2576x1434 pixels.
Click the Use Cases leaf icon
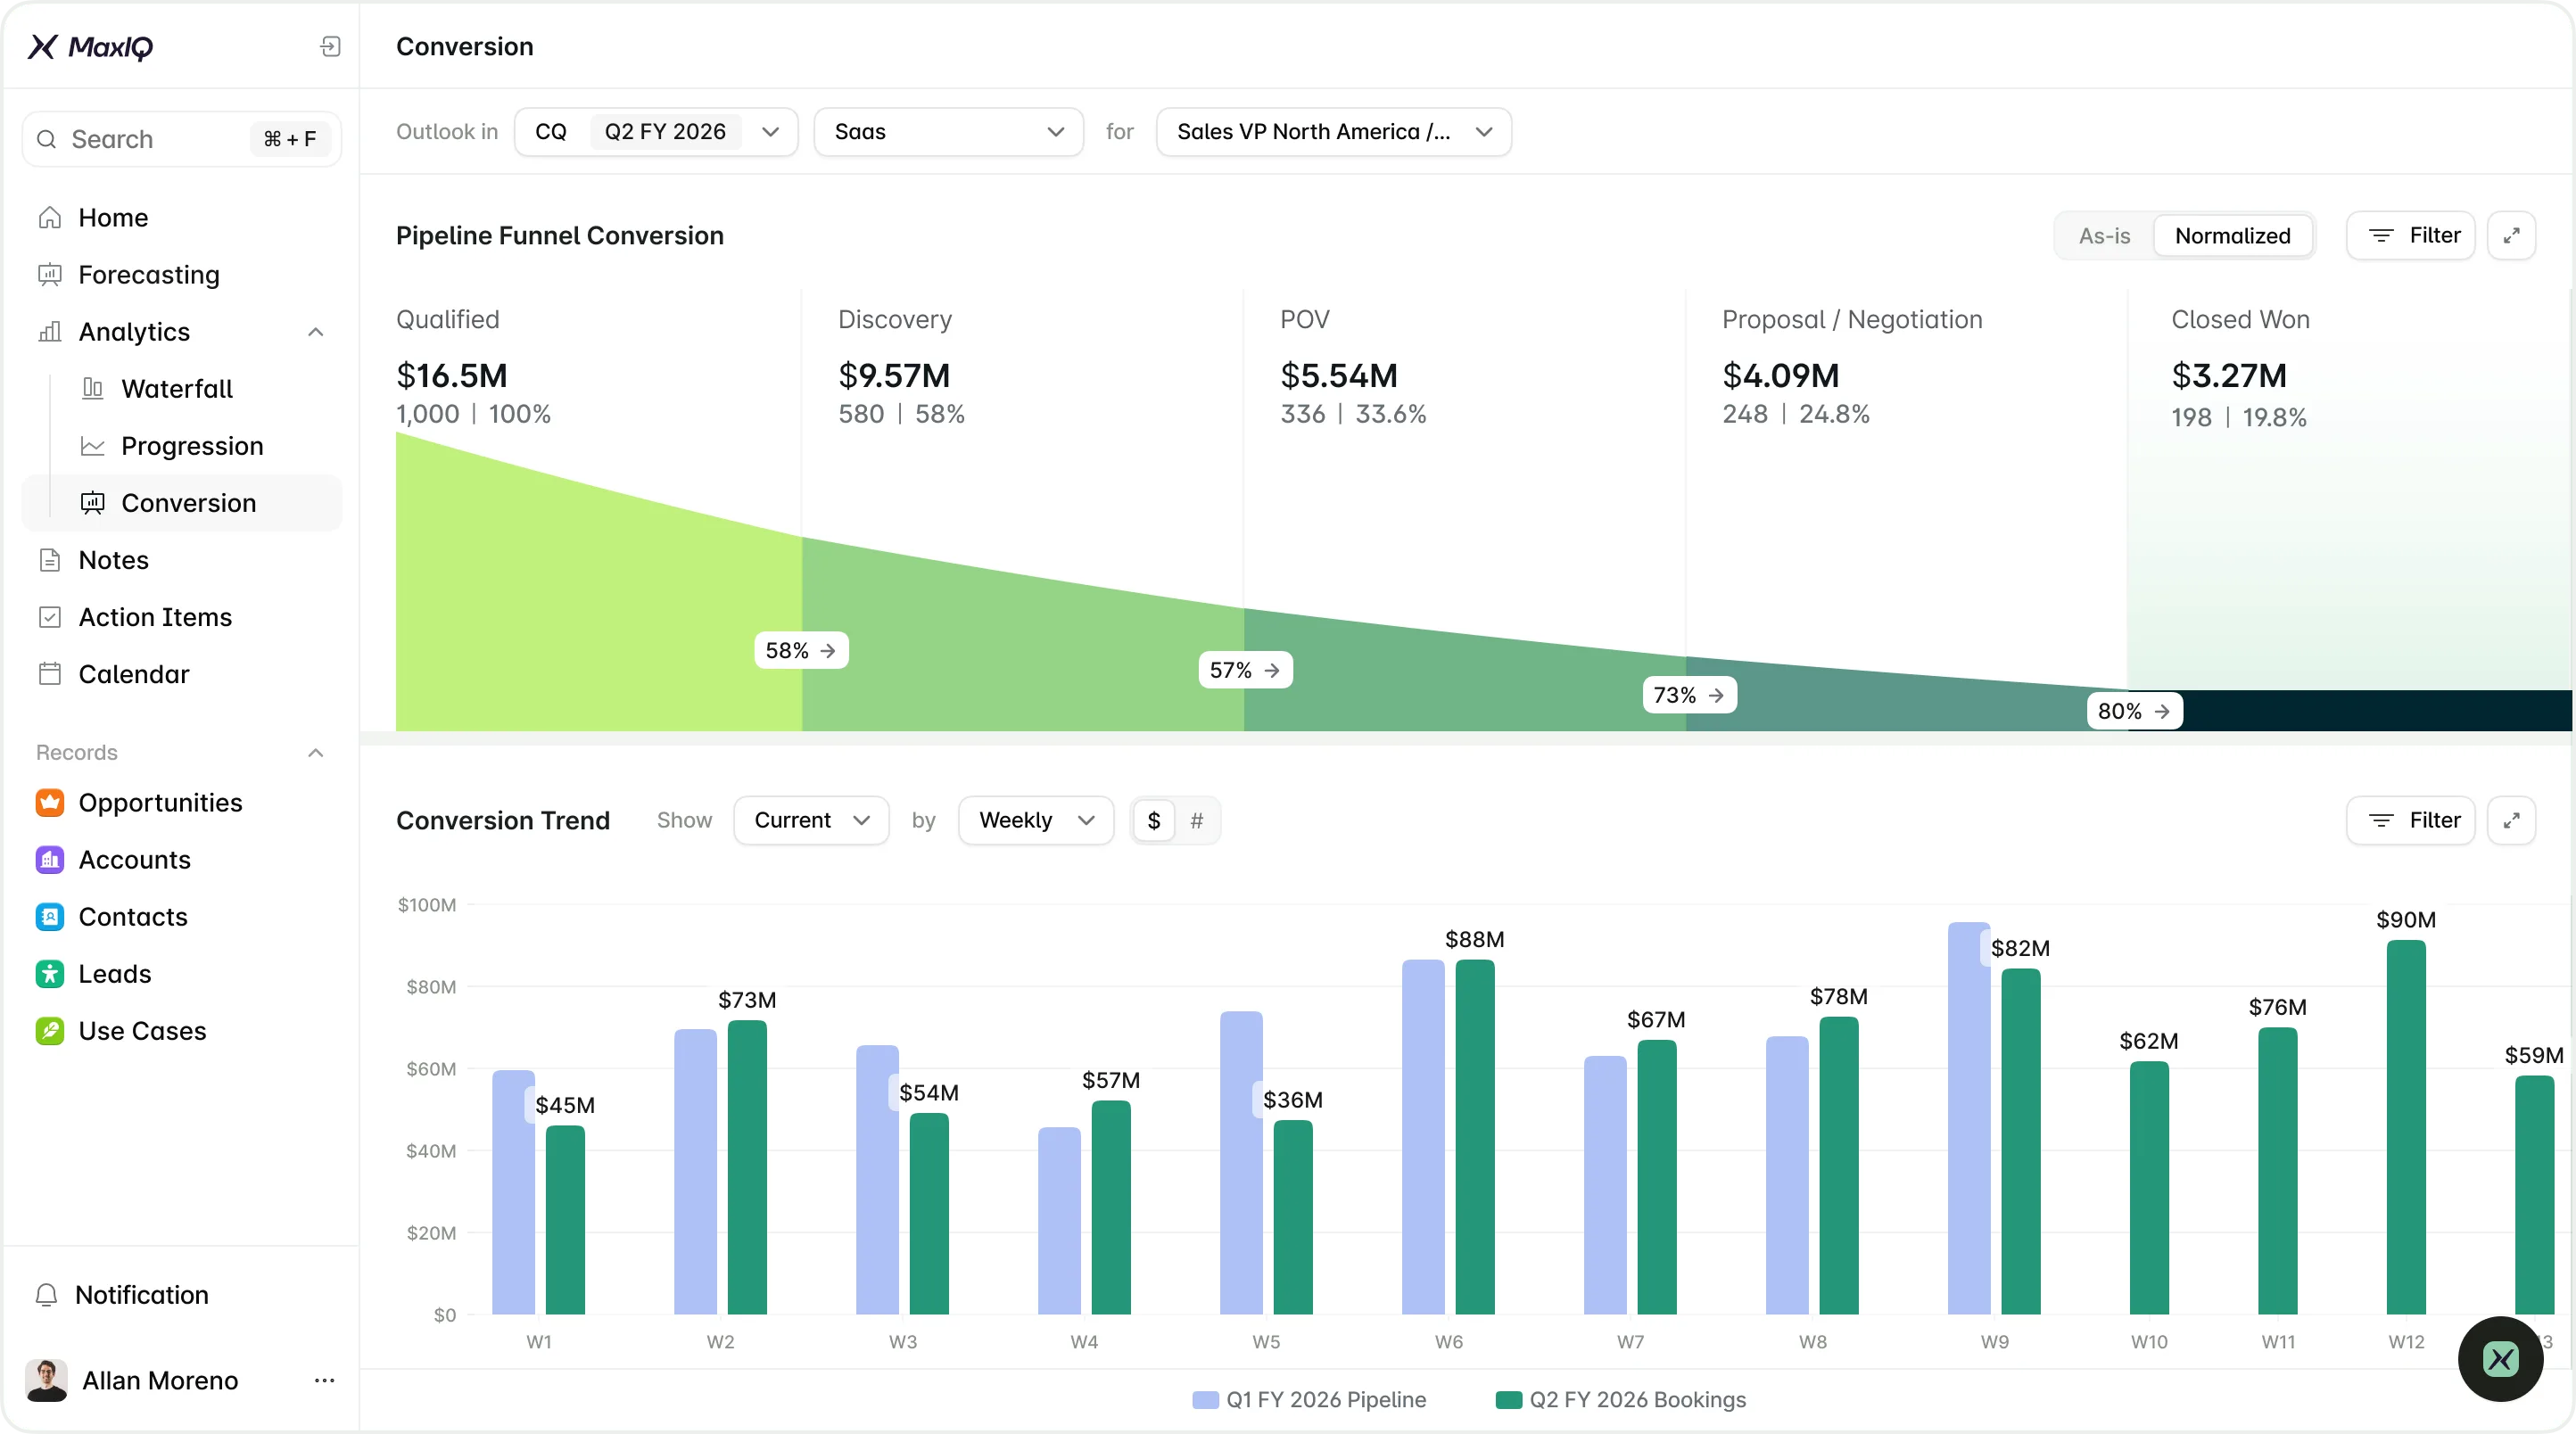(50, 1031)
